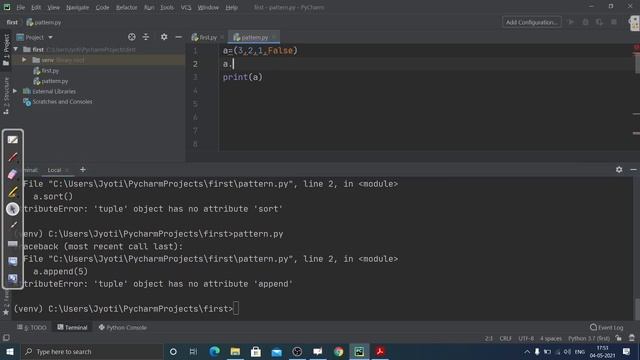The height and width of the screenshot is (360, 640).
Task: Click the Cortana circle icon on taskbar
Action: (x=173, y=351)
